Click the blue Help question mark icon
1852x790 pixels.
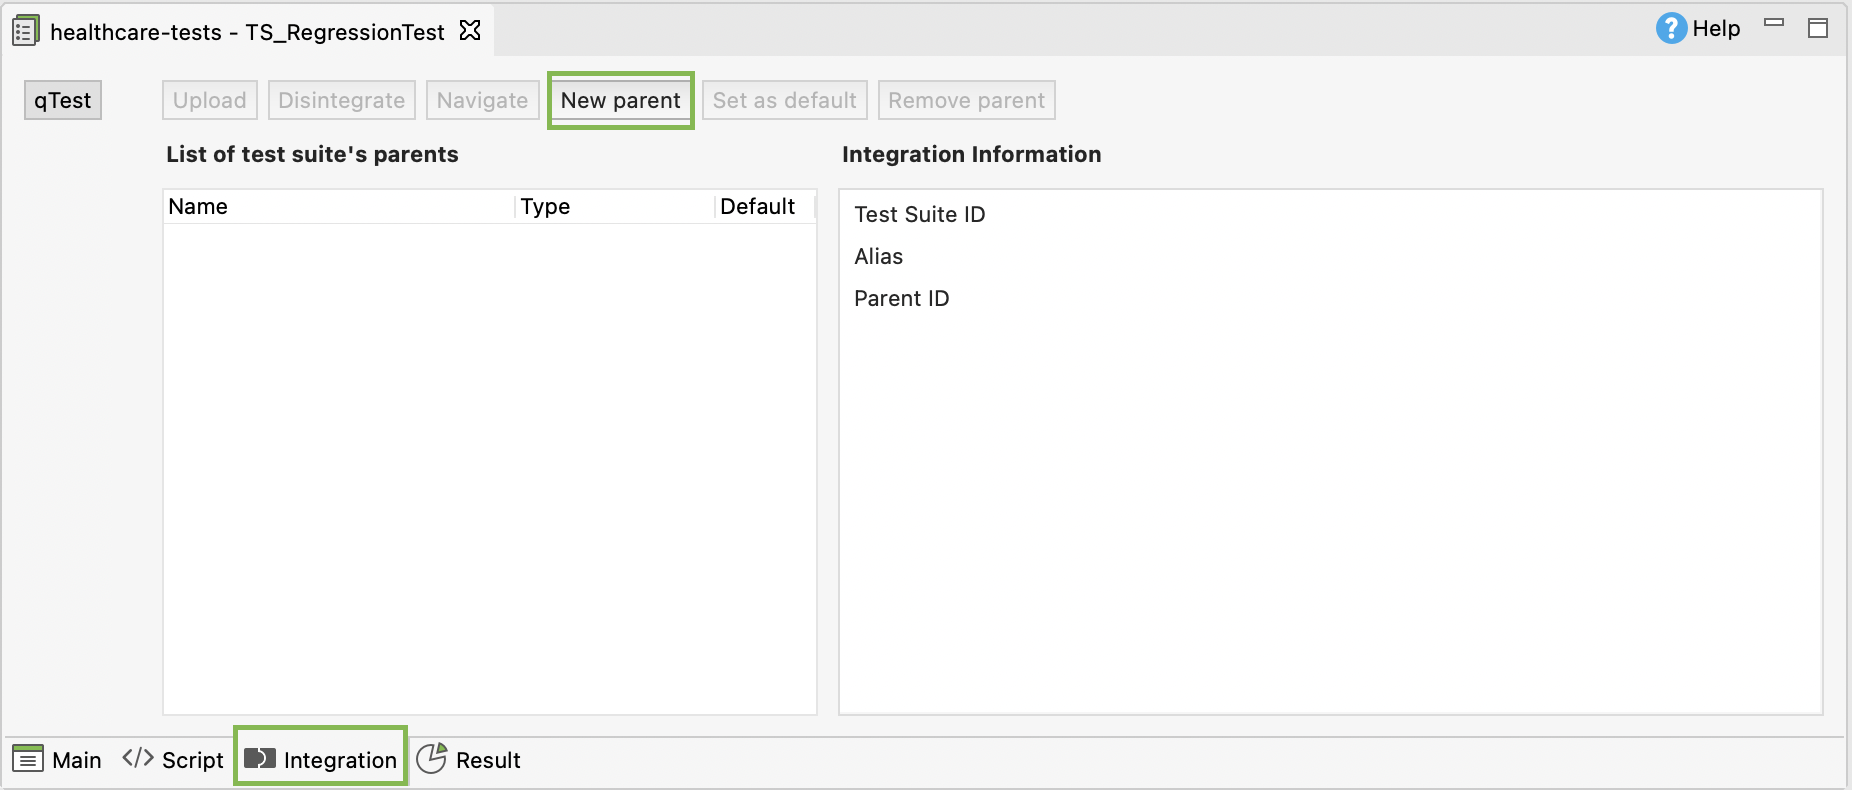1670,28
